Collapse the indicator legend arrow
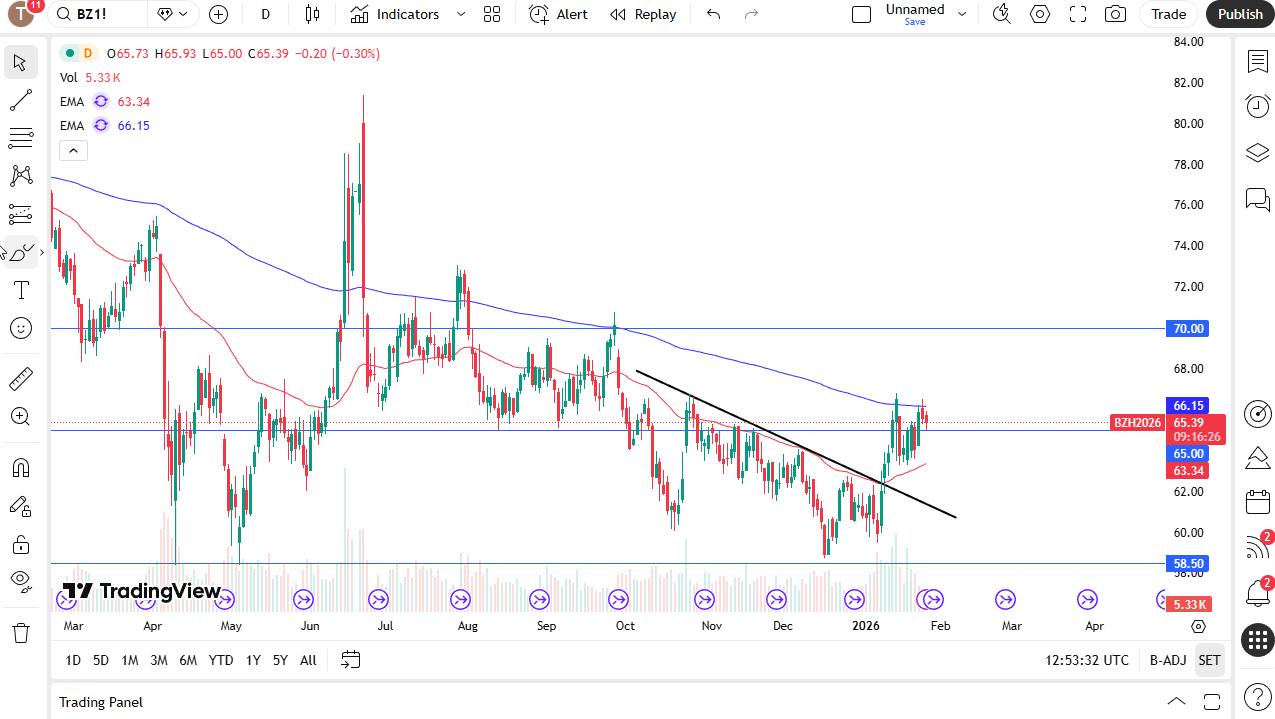The image size is (1275, 719). coord(74,151)
